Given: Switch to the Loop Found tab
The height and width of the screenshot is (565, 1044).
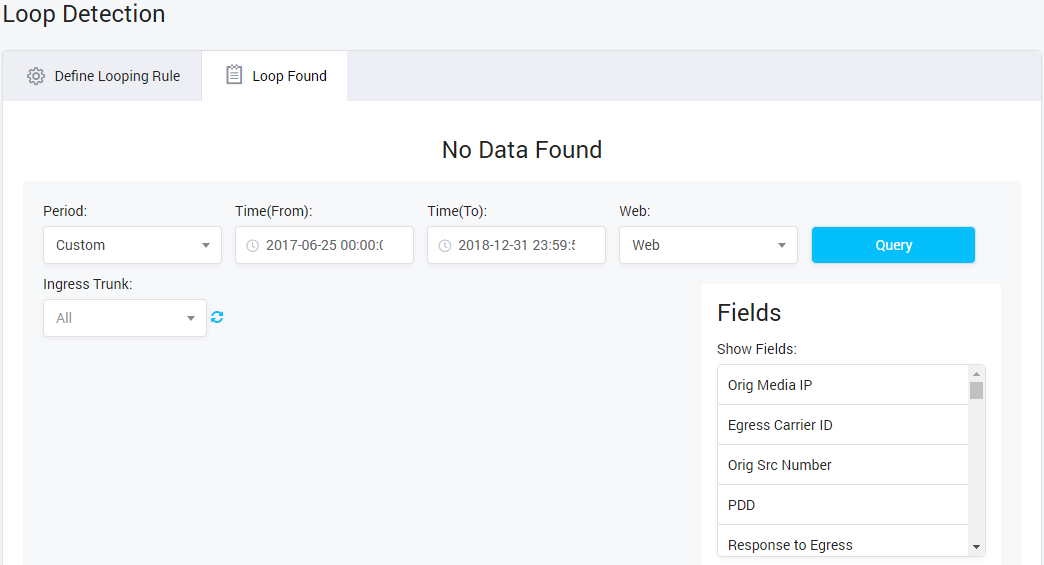Looking at the screenshot, I should [x=275, y=76].
